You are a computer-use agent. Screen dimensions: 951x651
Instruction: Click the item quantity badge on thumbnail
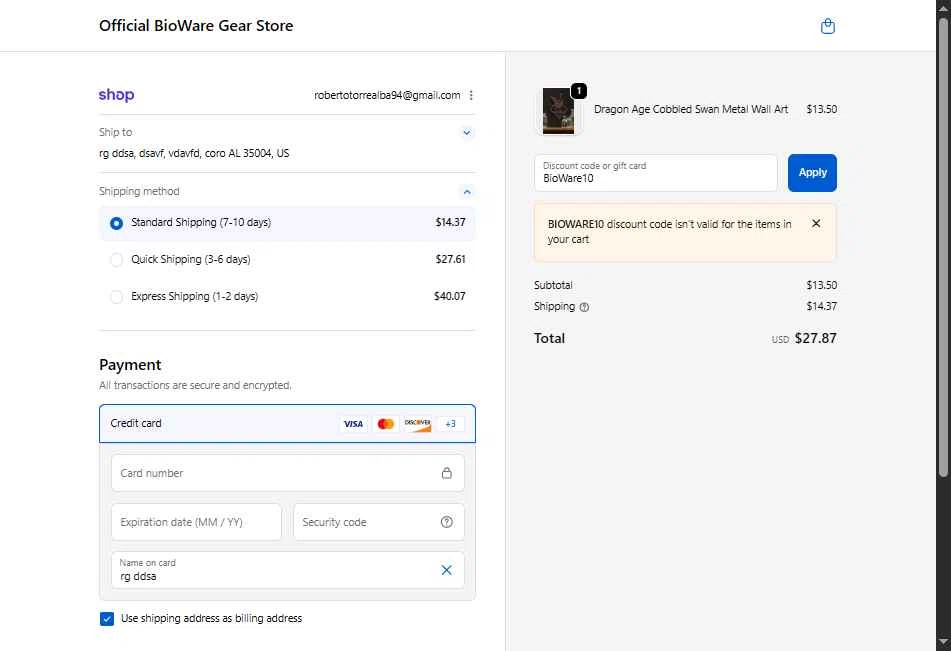[579, 90]
